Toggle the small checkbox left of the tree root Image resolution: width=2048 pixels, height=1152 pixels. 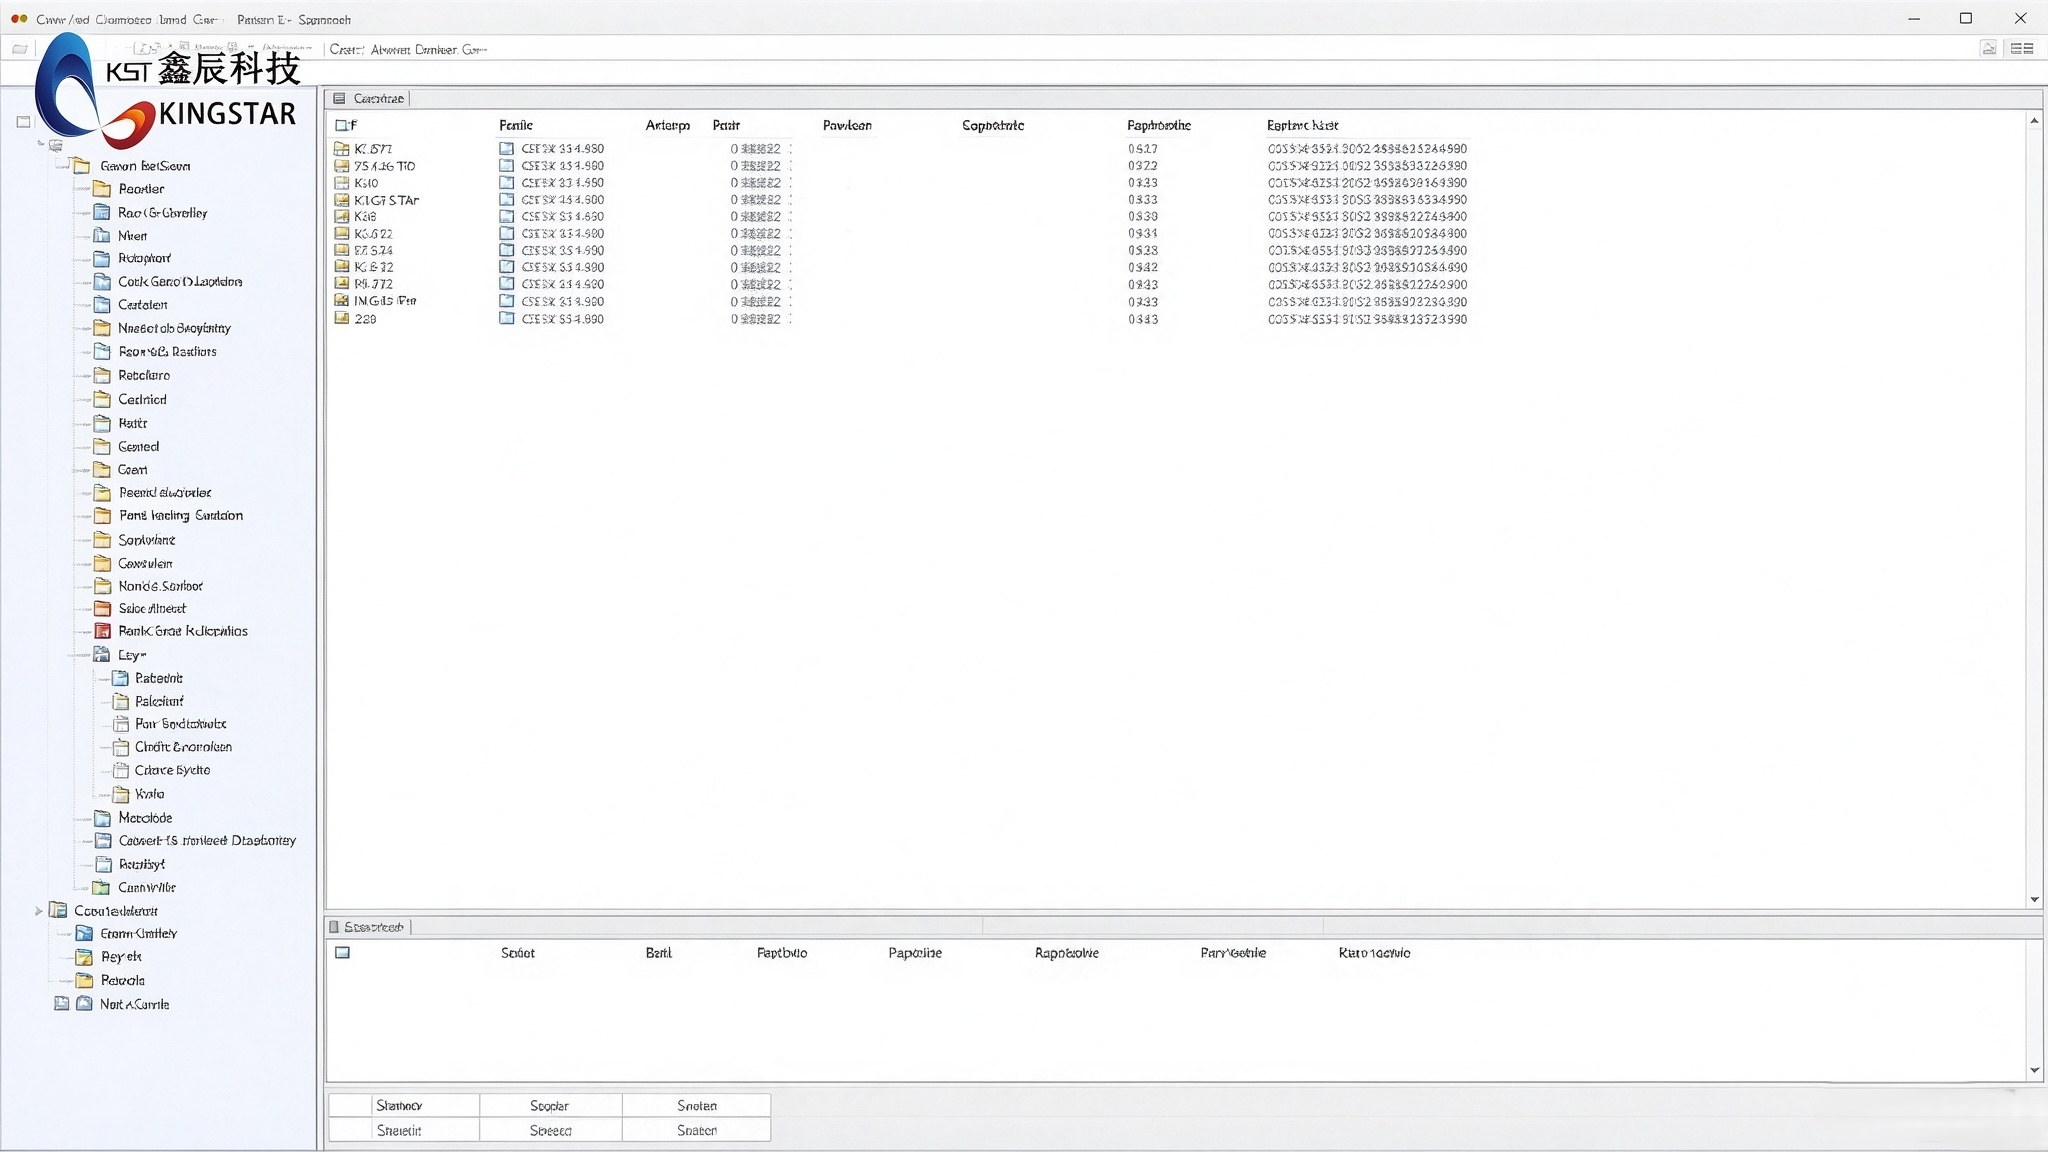[24, 122]
